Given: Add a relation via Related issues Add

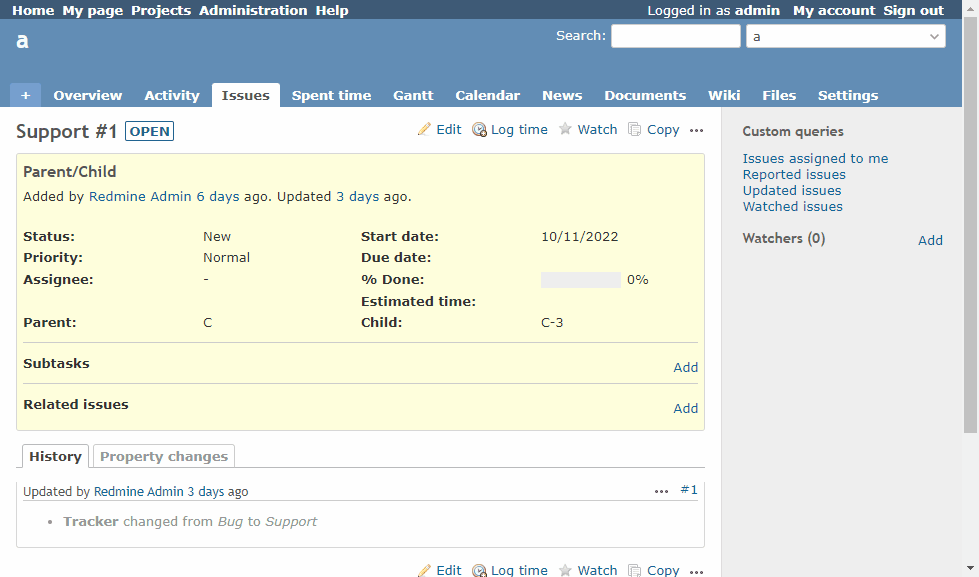Looking at the screenshot, I should click(x=686, y=408).
